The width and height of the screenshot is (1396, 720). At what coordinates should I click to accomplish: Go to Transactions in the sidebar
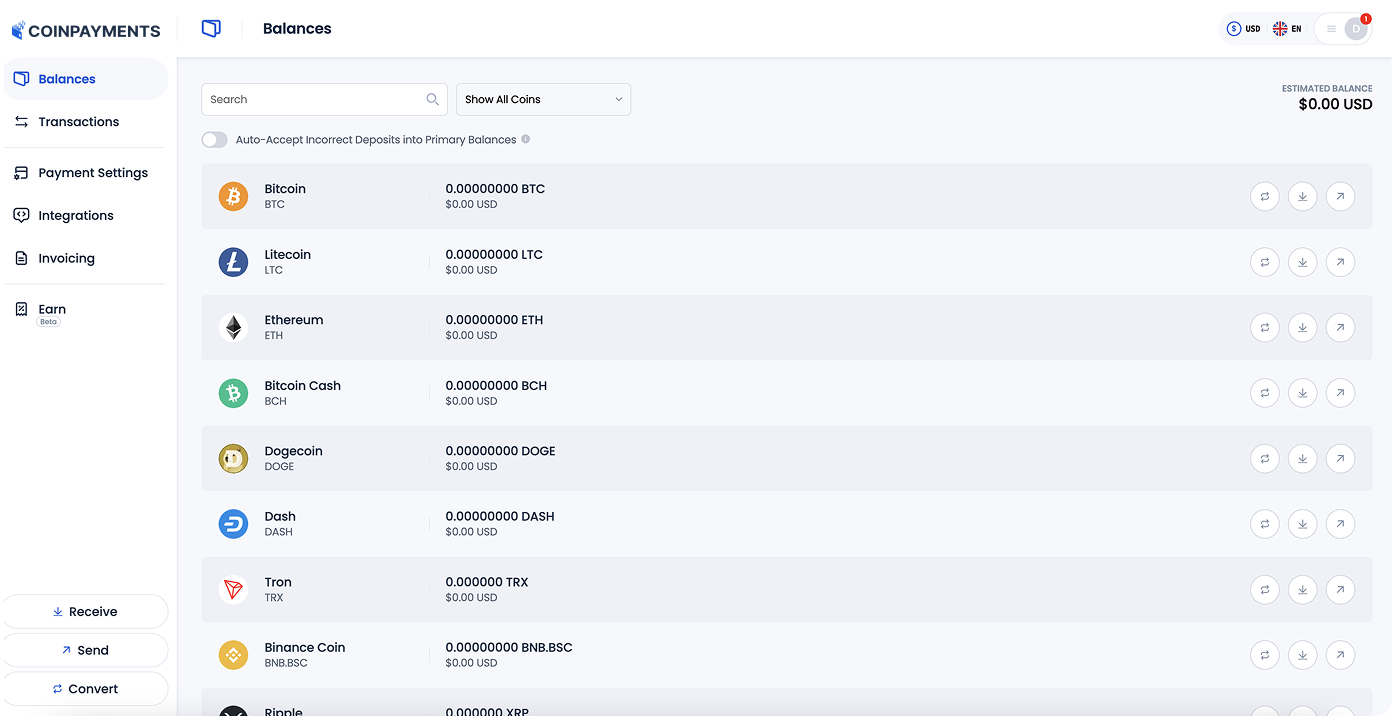(78, 122)
